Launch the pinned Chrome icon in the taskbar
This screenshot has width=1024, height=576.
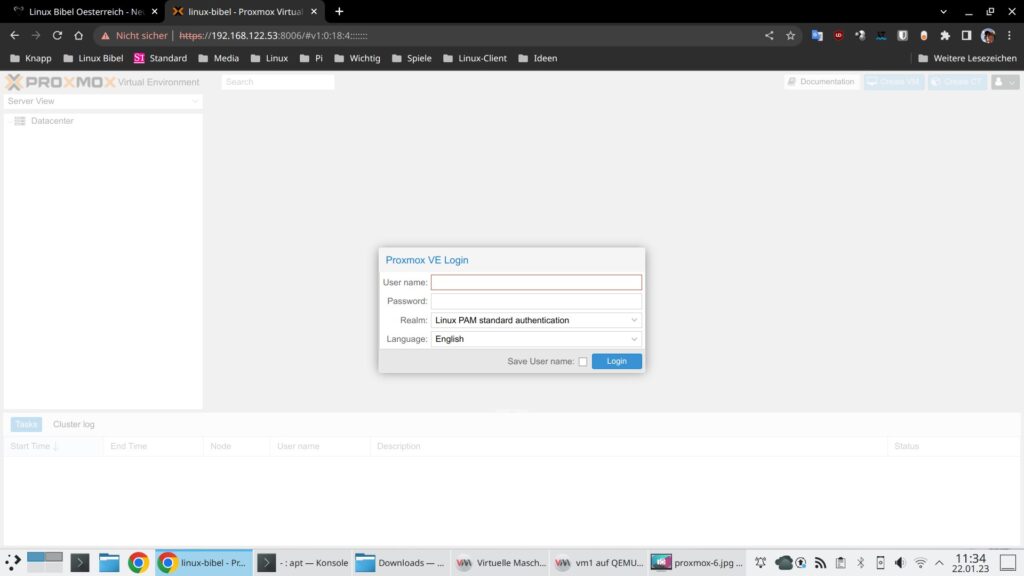pyautogui.click(x=138, y=562)
